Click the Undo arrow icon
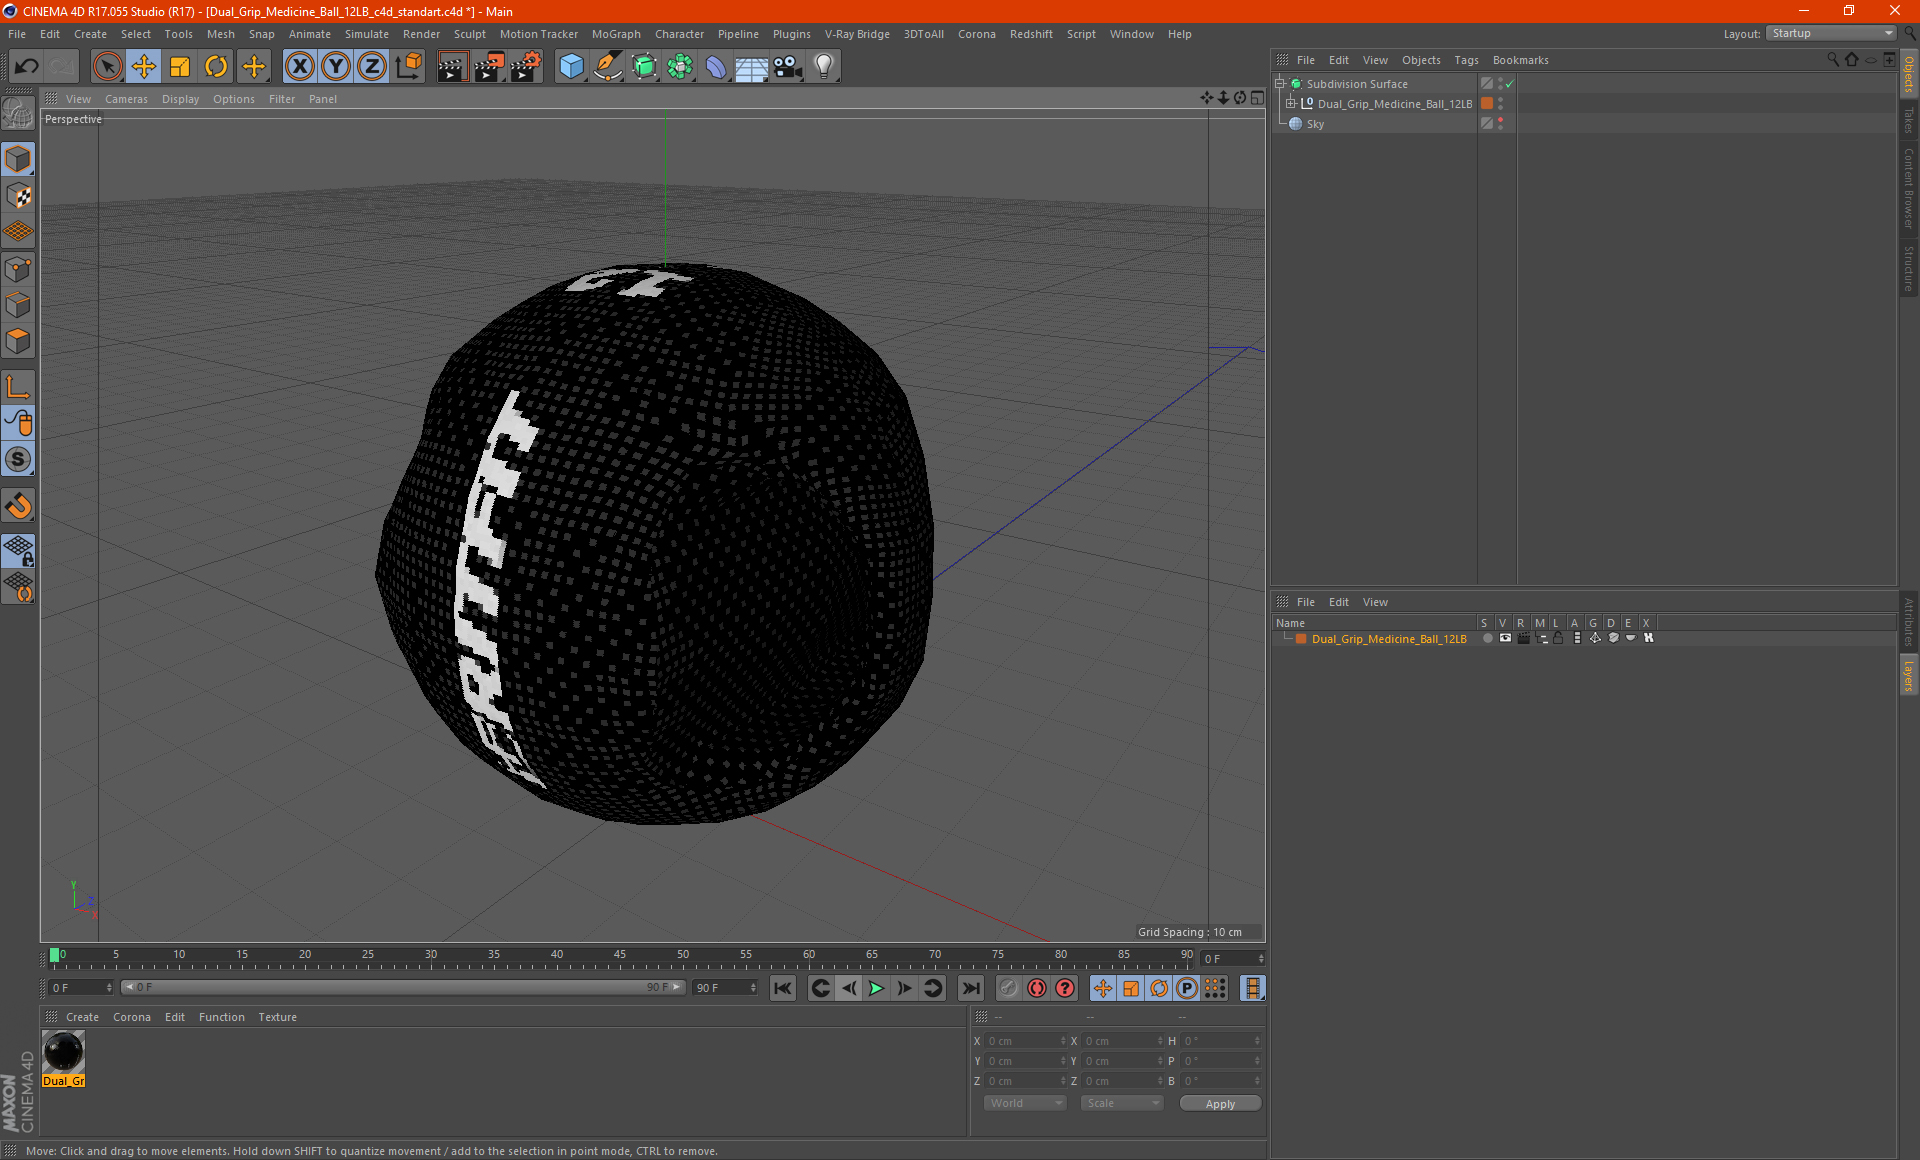Image resolution: width=1920 pixels, height=1160 pixels. 27,67
